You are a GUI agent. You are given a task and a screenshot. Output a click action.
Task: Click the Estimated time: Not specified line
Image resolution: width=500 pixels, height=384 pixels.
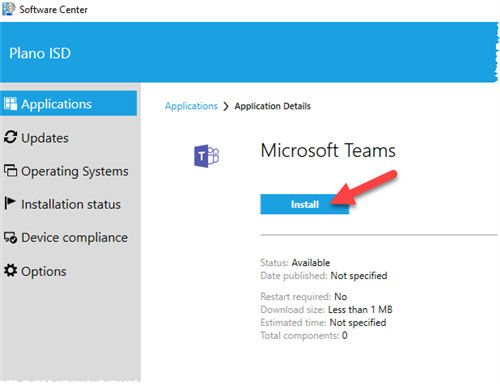coord(323,322)
